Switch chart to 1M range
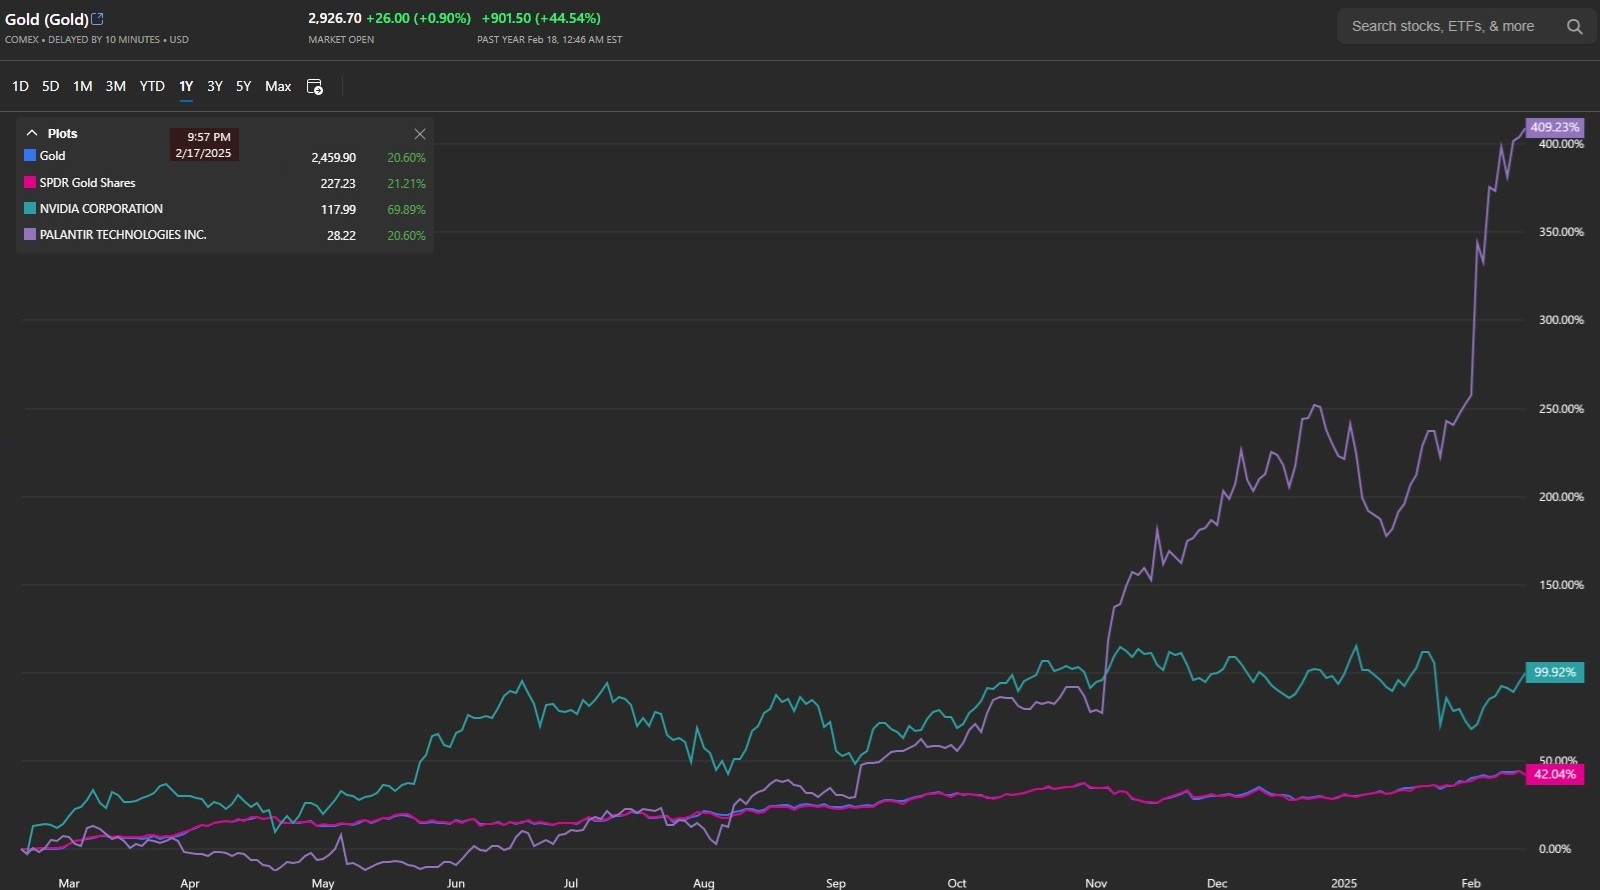 tap(82, 87)
